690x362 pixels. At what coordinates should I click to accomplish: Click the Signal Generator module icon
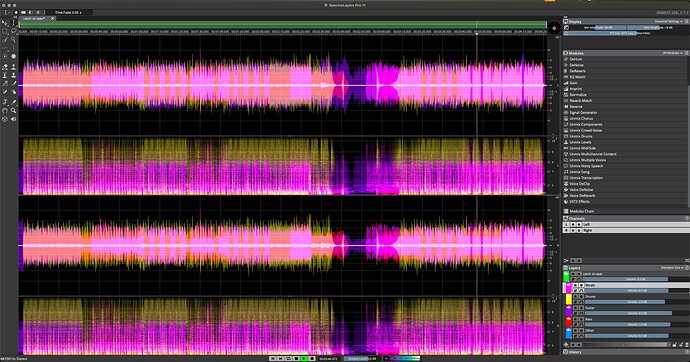(x=566, y=113)
